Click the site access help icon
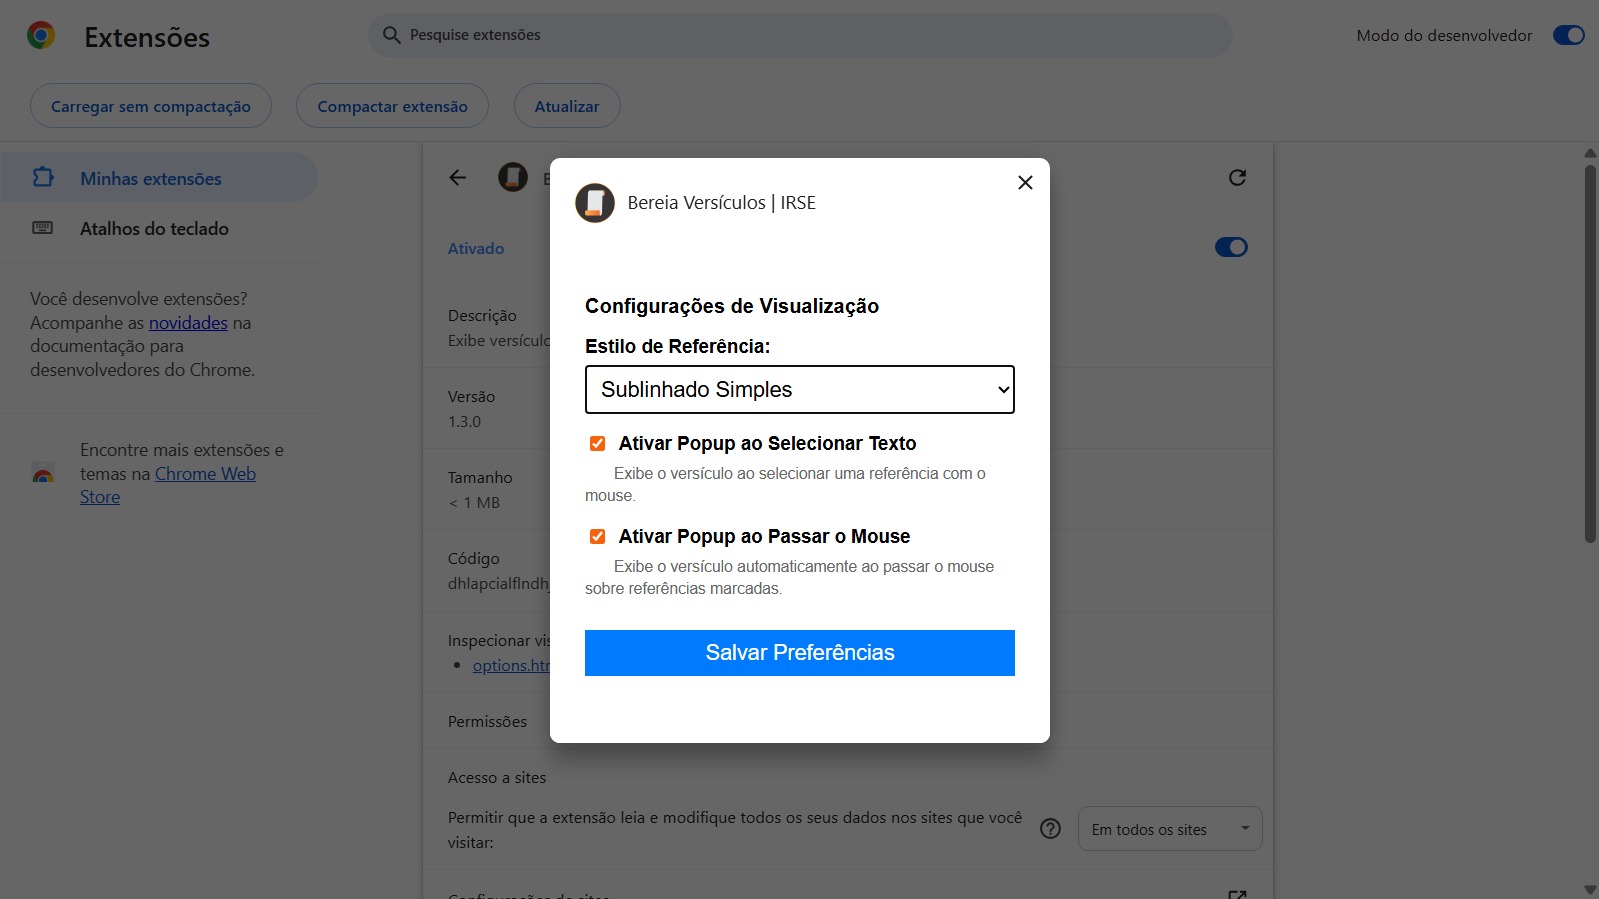This screenshot has width=1599, height=899. point(1050,829)
